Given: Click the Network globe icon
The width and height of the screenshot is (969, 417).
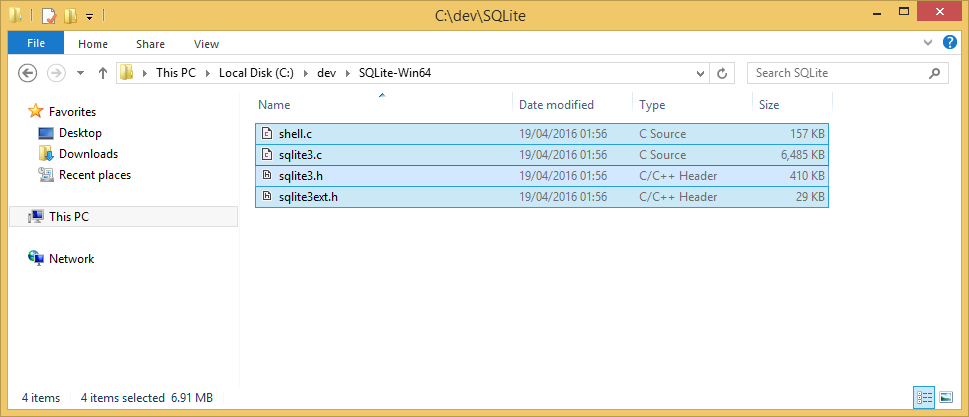Looking at the screenshot, I should click(36, 258).
